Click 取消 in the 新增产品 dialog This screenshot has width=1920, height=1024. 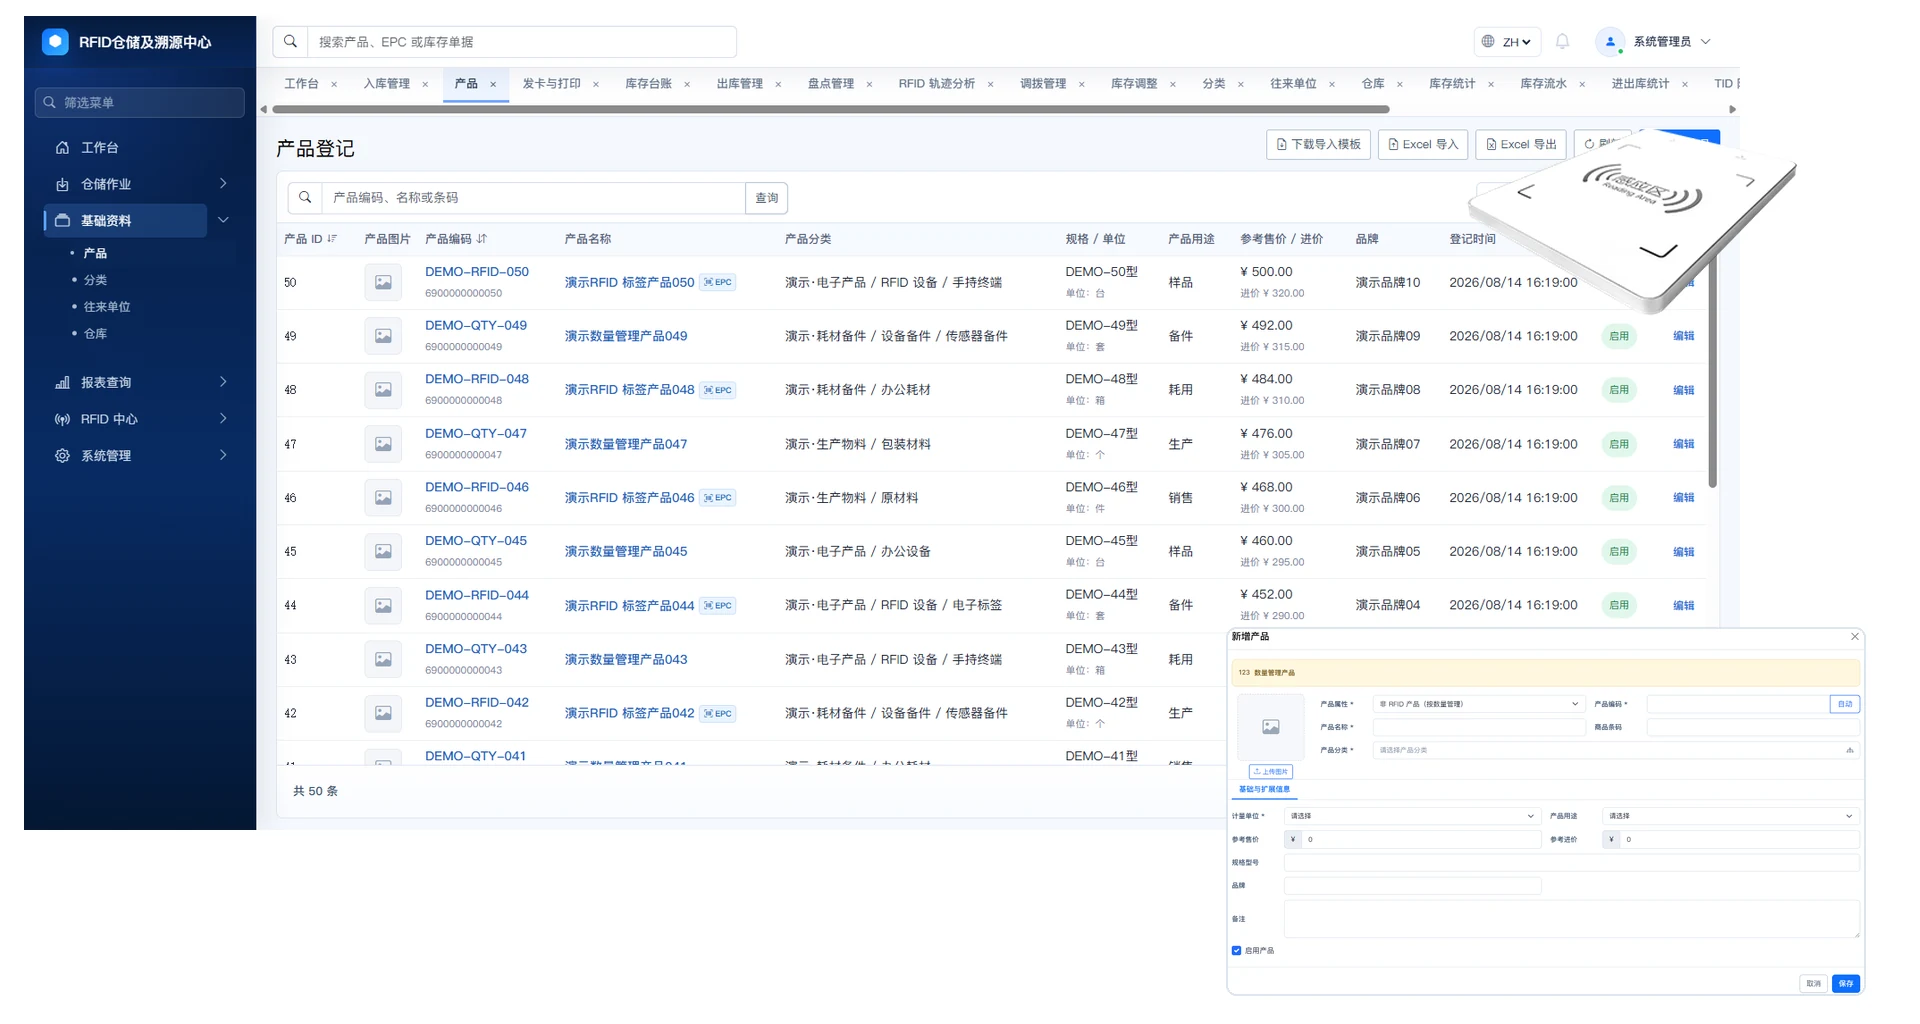[x=1814, y=984]
